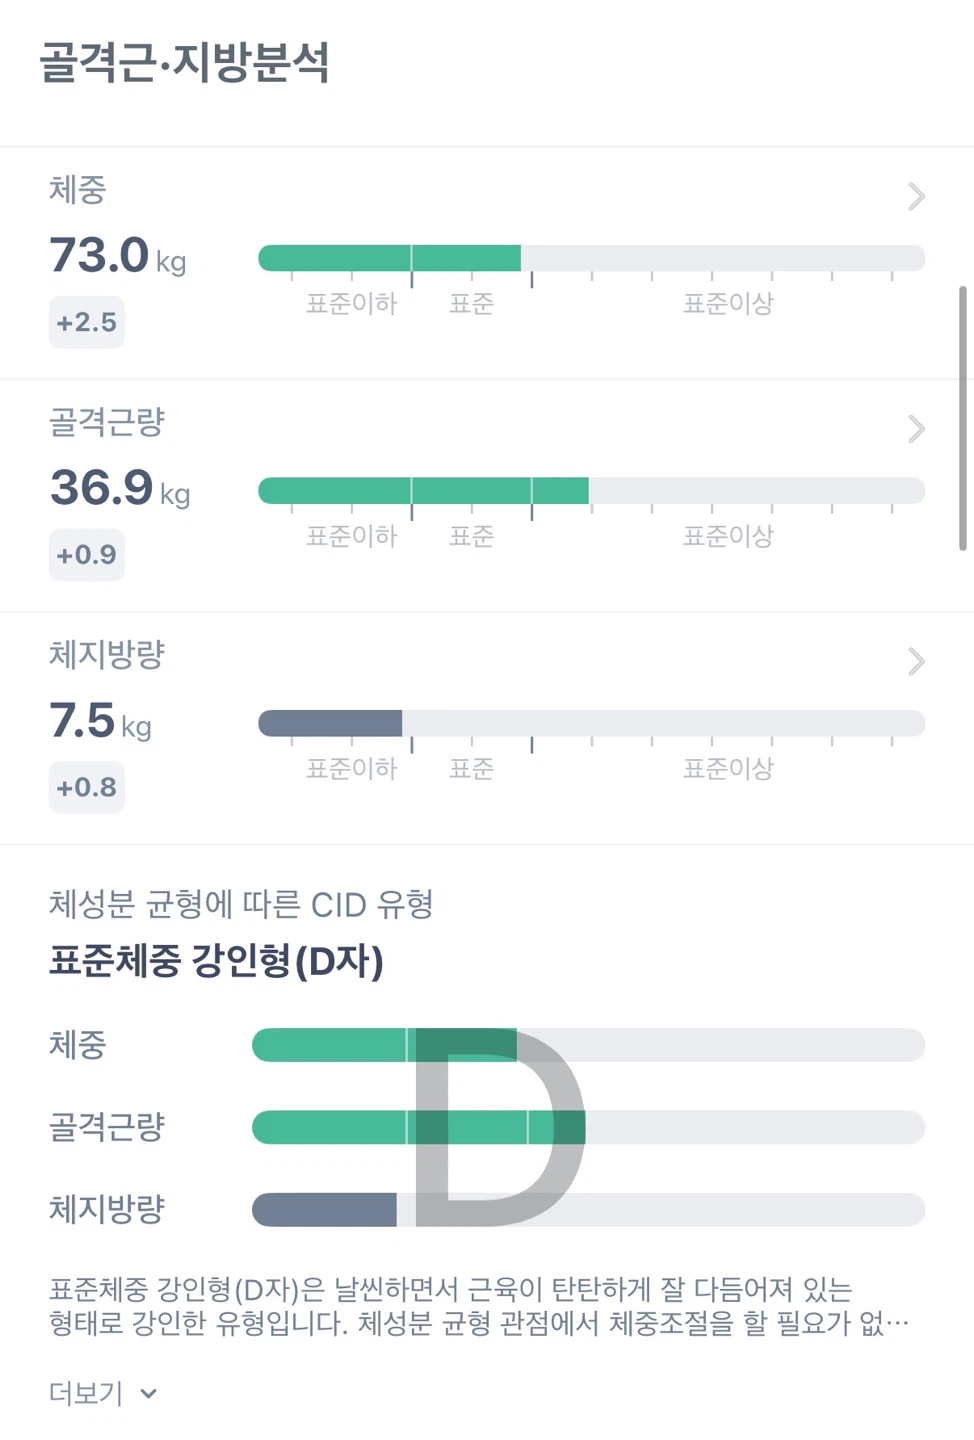The height and width of the screenshot is (1440, 974).
Task: Tap the large D letter graphic
Action: point(498,1127)
